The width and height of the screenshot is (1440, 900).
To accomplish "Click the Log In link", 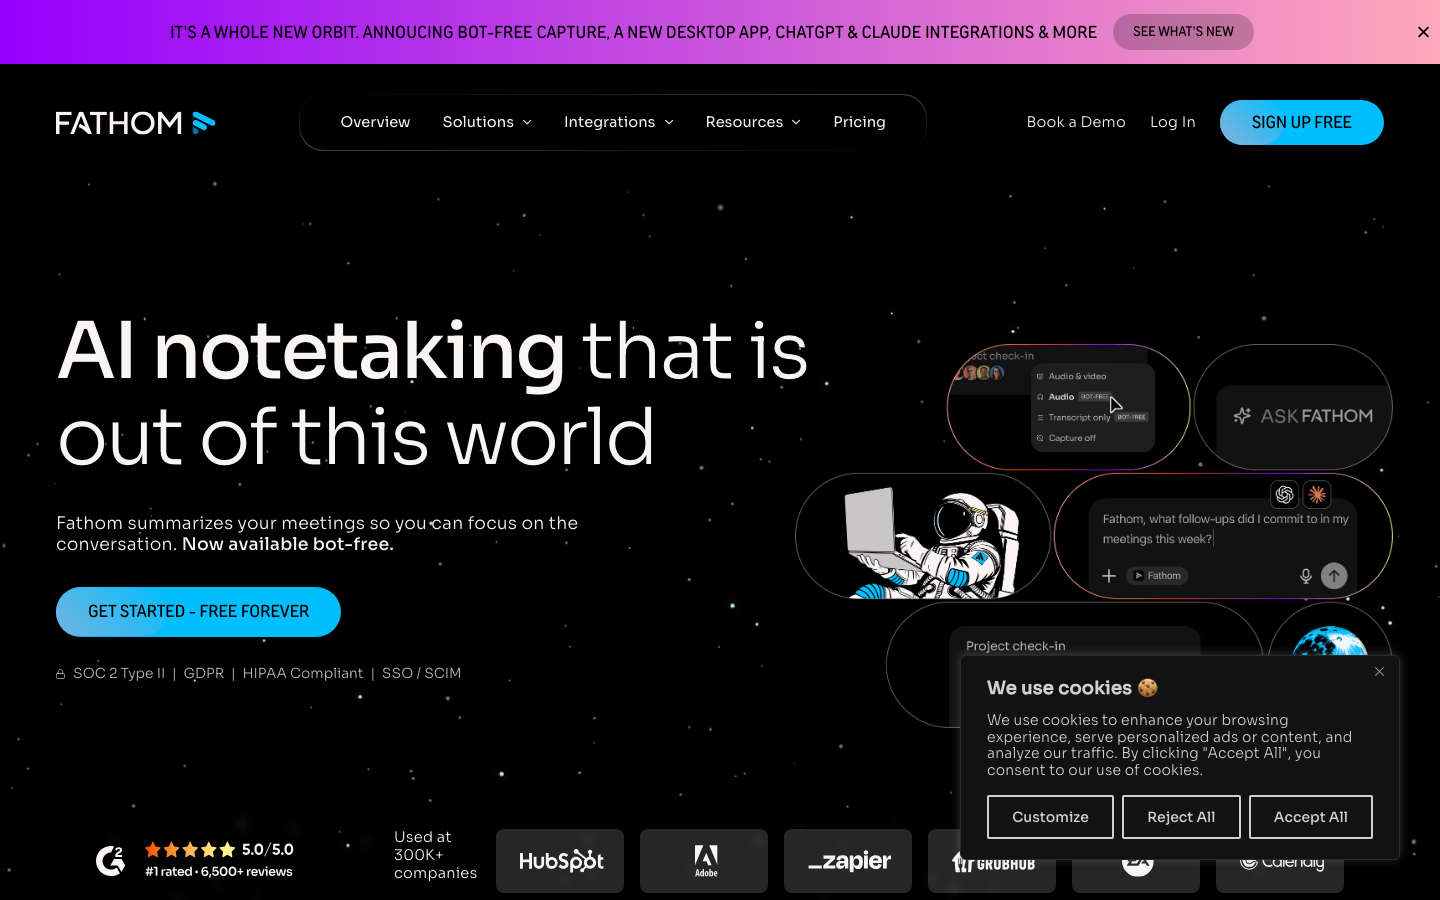I will point(1172,122).
